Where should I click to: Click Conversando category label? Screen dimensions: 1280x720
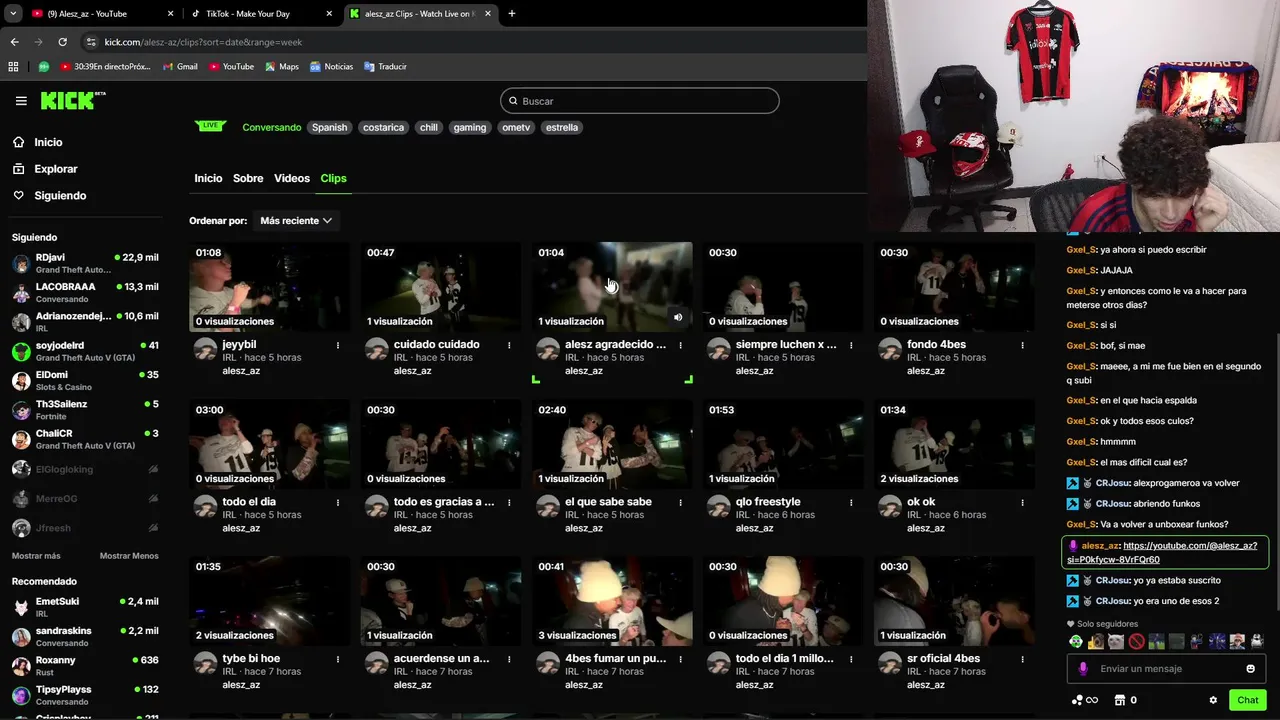point(272,128)
